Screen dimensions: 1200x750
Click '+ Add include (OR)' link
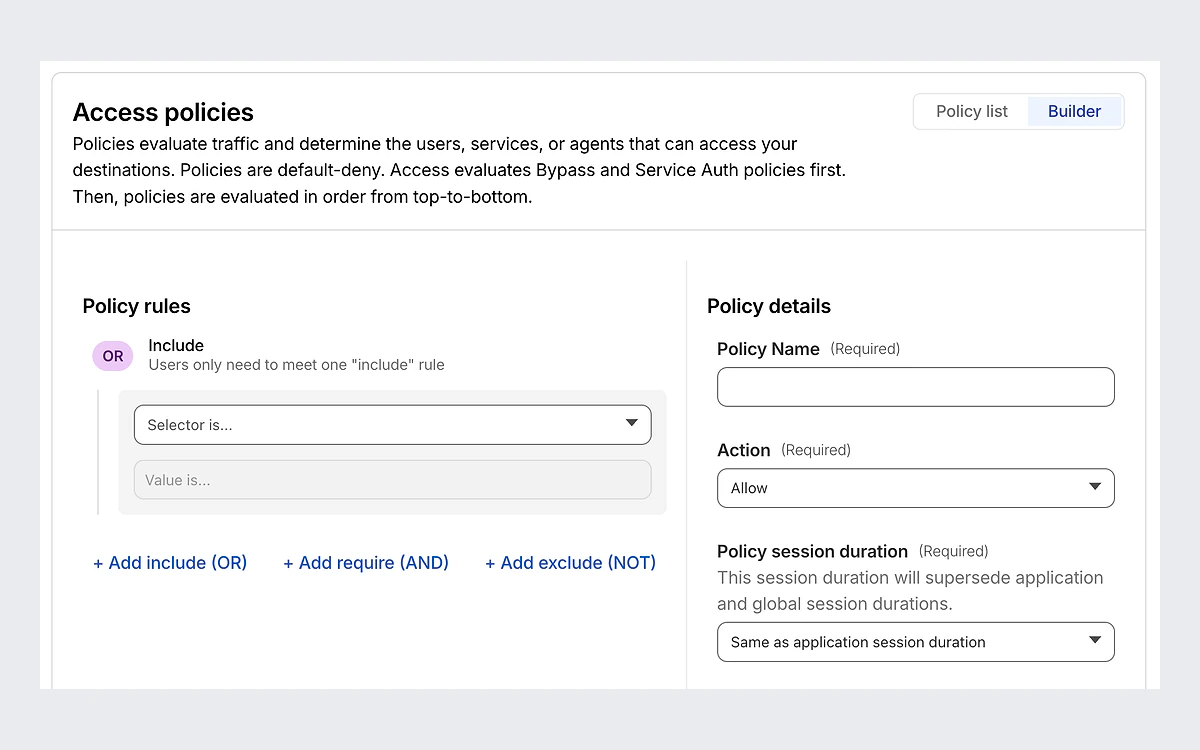170,563
